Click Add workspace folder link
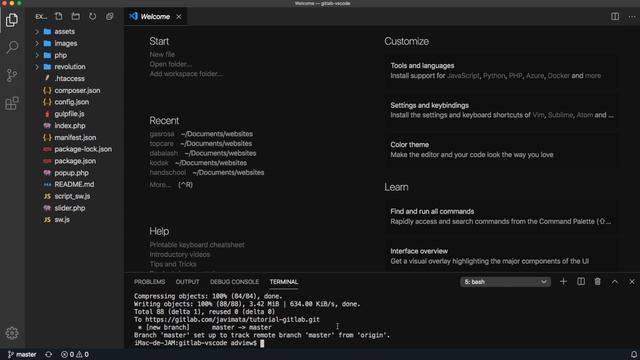The height and width of the screenshot is (360, 640). [186, 74]
